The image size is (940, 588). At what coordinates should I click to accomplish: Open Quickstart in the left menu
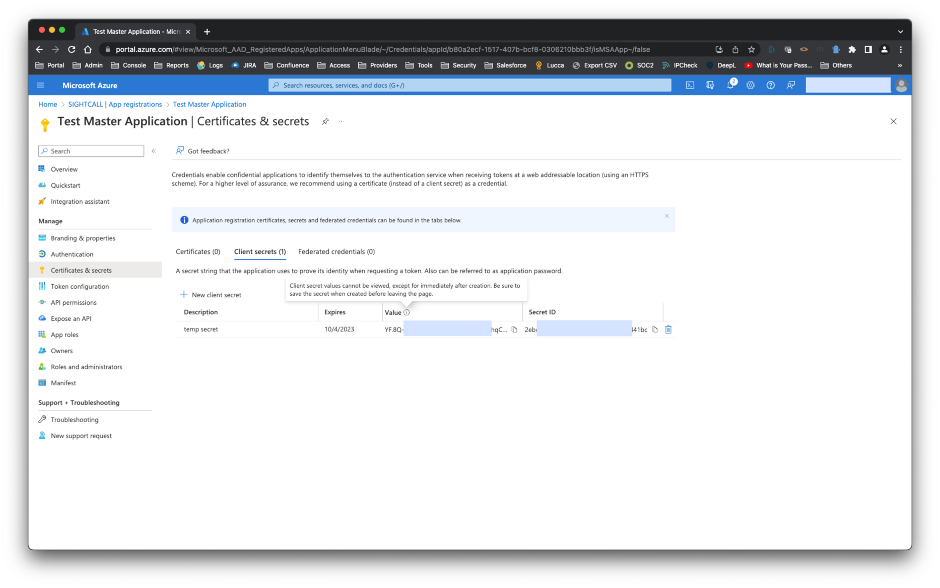coord(65,185)
